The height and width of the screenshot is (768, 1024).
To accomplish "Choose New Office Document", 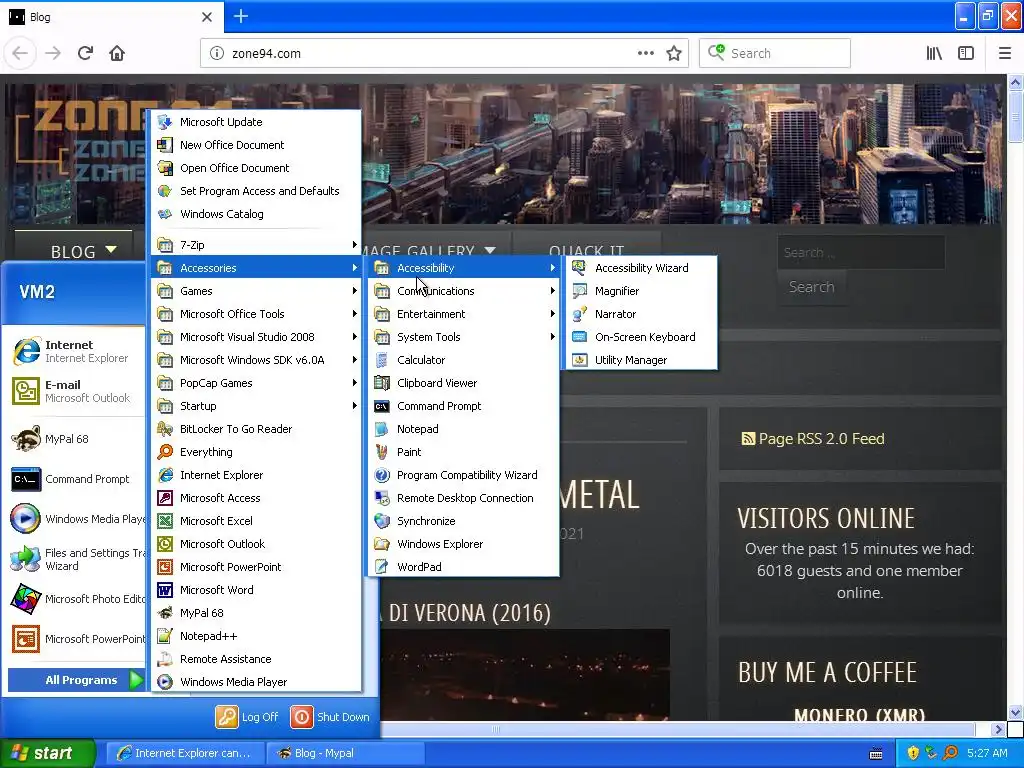I will pyautogui.click(x=256, y=145).
